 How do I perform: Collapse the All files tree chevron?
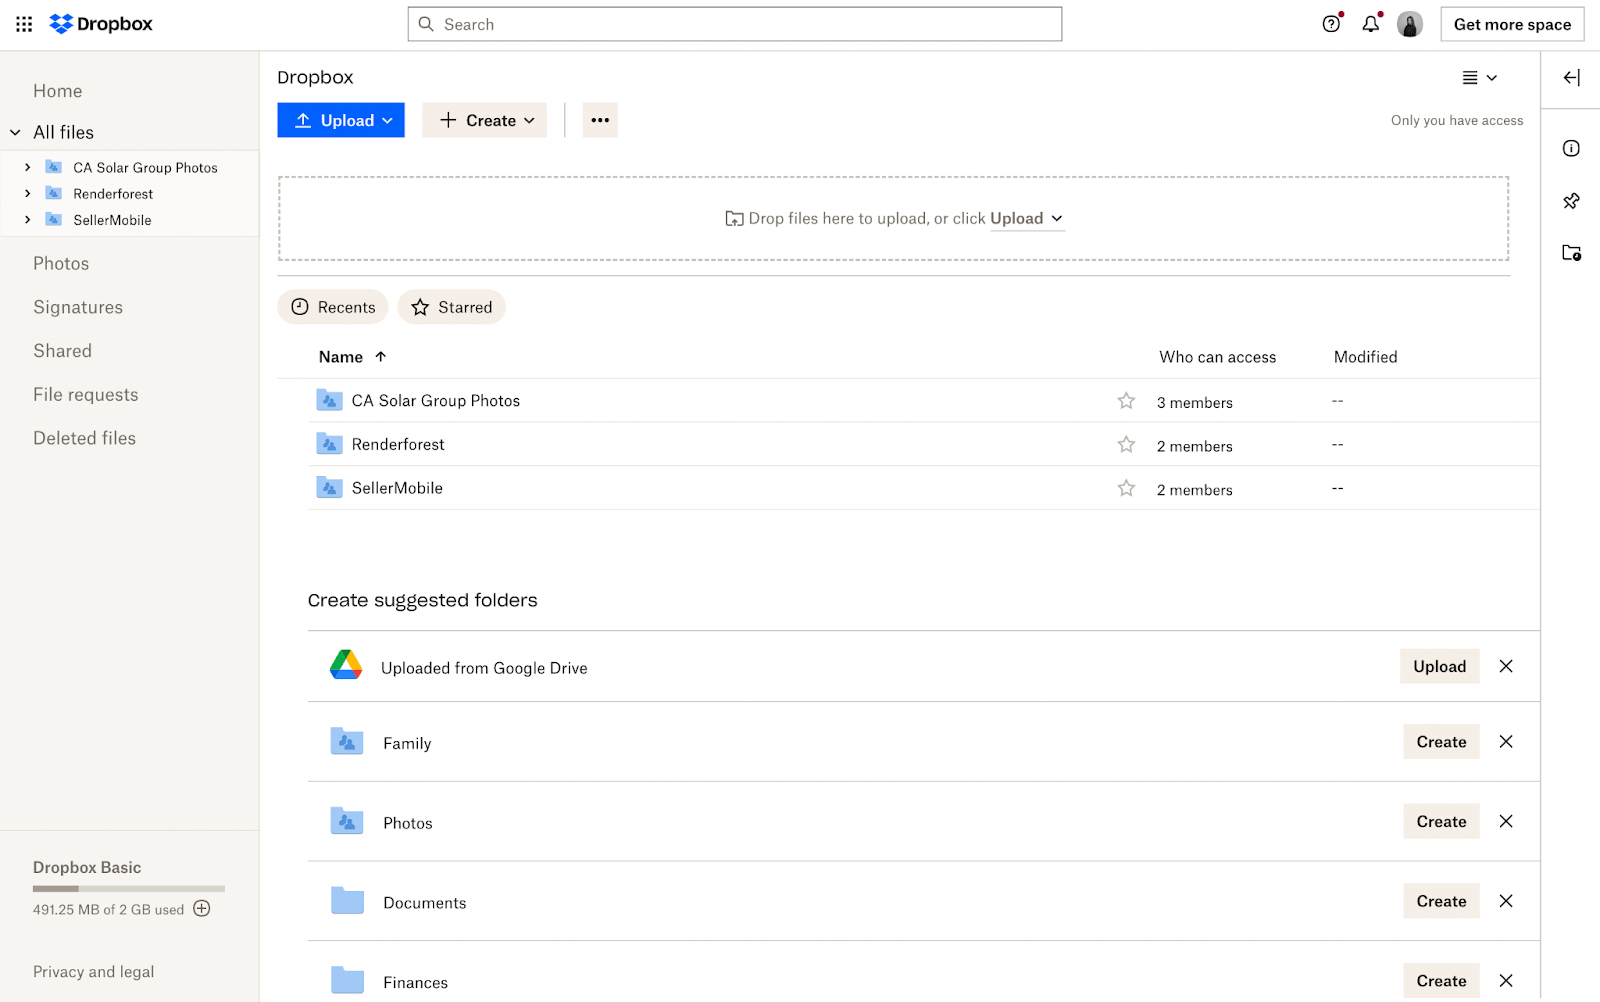(16, 132)
